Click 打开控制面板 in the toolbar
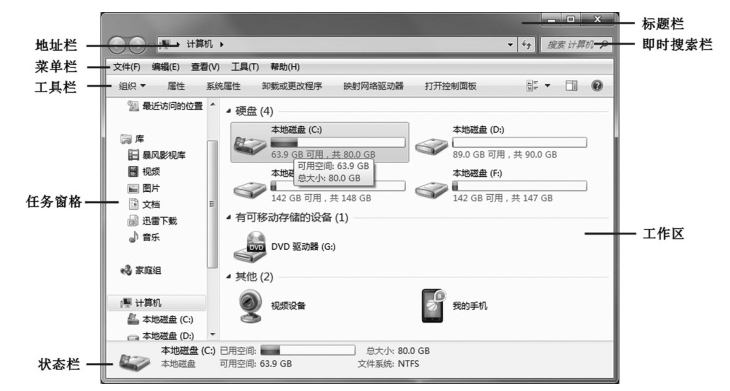730x391 pixels. [451, 86]
